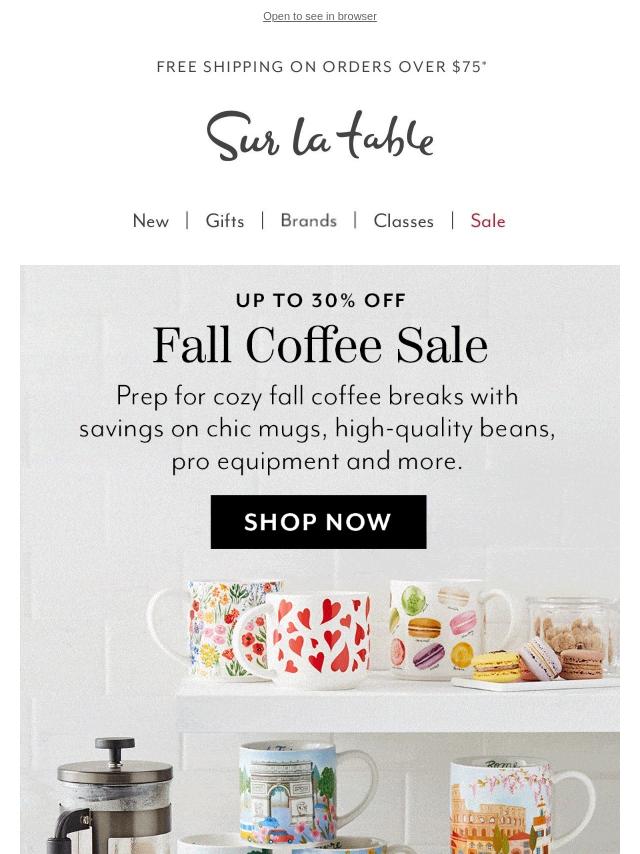This screenshot has height=854, width=640.
Task: Click the Open to see in browser link
Action: point(320,16)
